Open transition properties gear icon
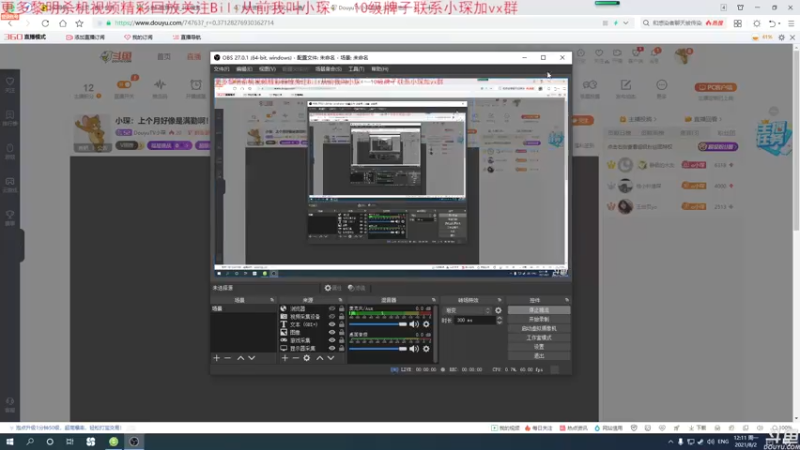Viewport: 800px width, 450px height. (x=498, y=310)
